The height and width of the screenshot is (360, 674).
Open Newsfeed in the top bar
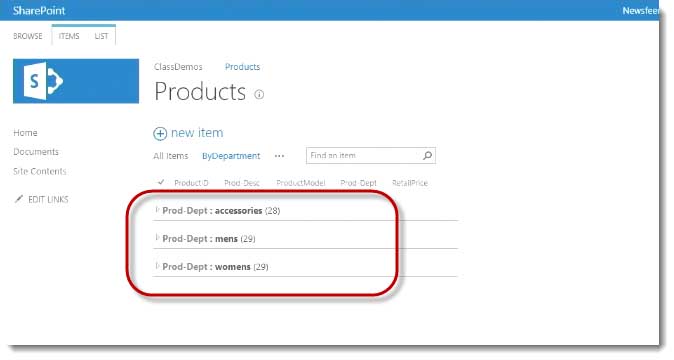[x=640, y=10]
